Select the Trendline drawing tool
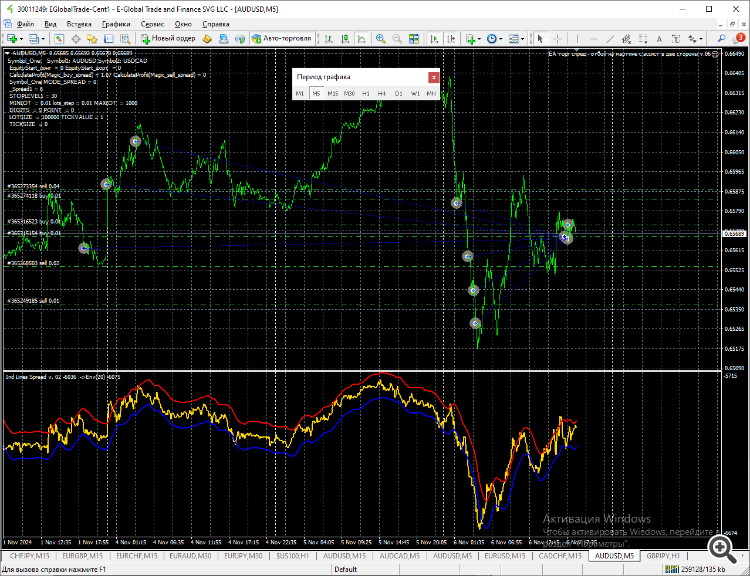The height and width of the screenshot is (576, 750). click(x=610, y=39)
